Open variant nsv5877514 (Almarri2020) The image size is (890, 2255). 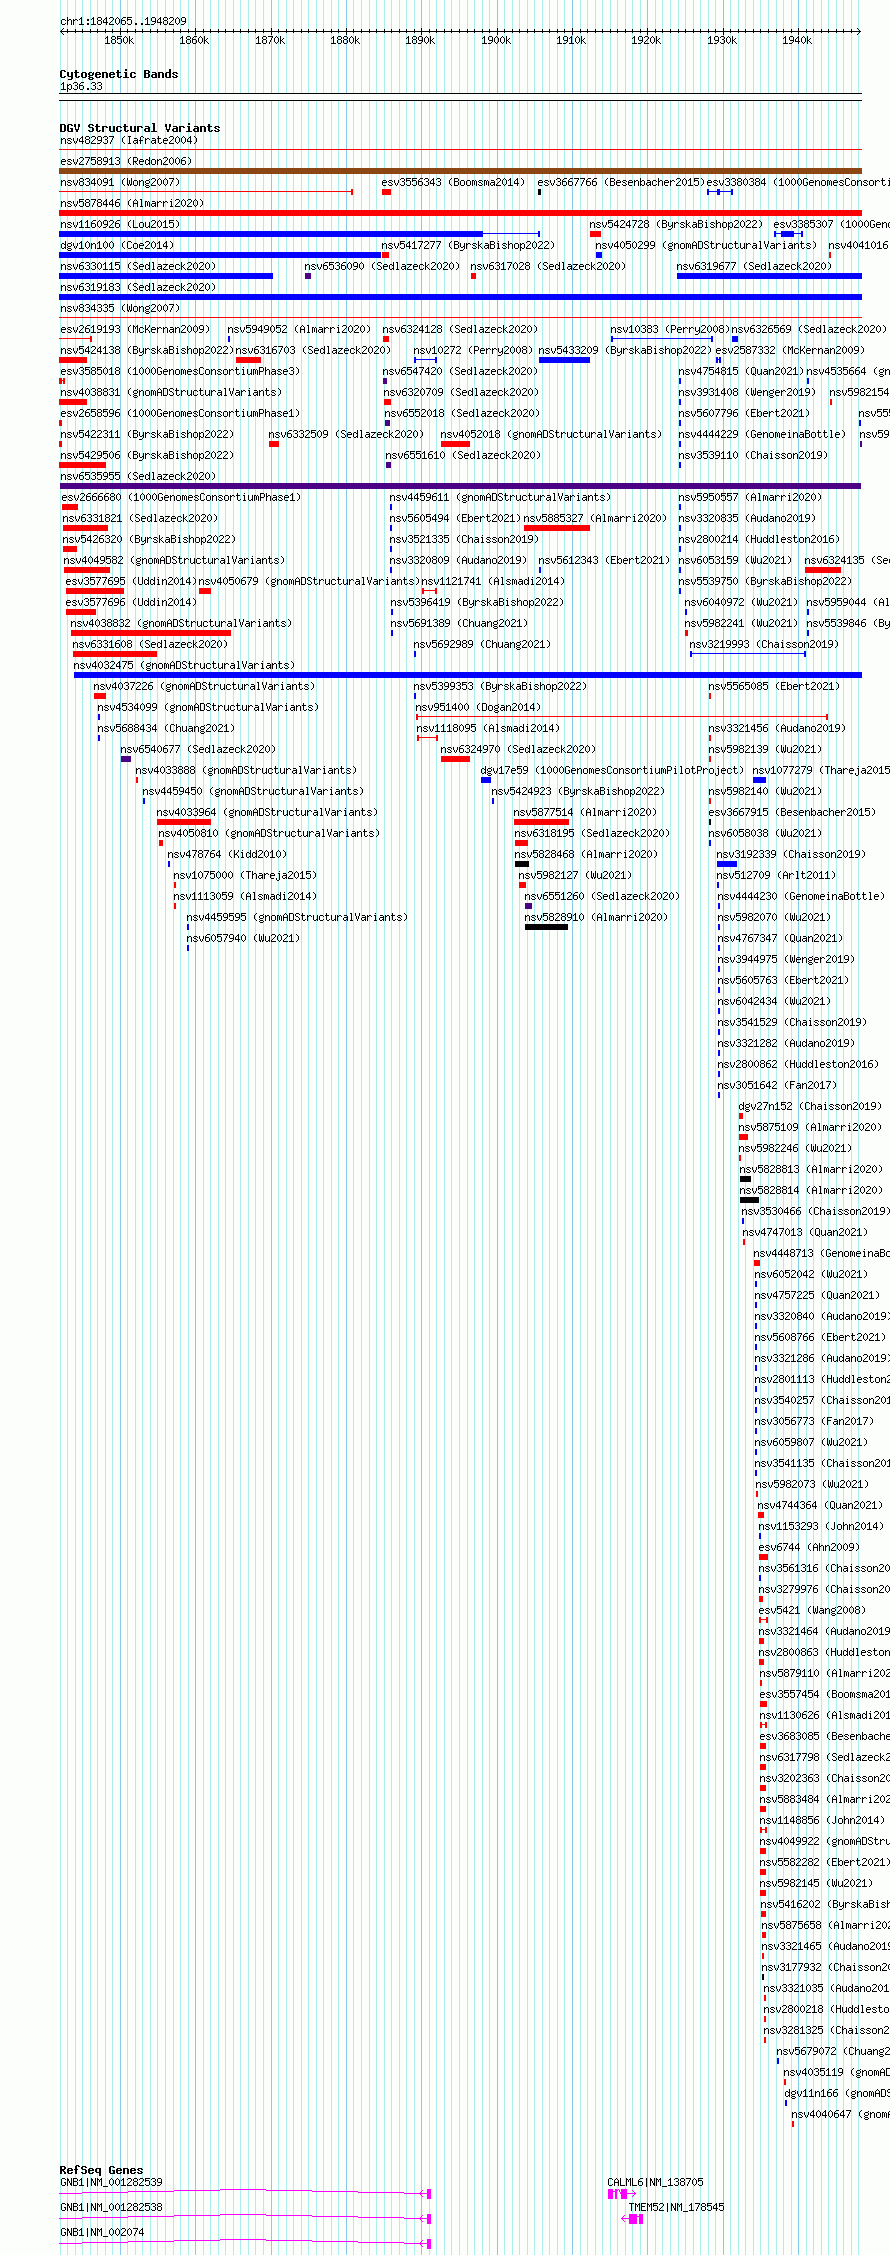pos(586,813)
